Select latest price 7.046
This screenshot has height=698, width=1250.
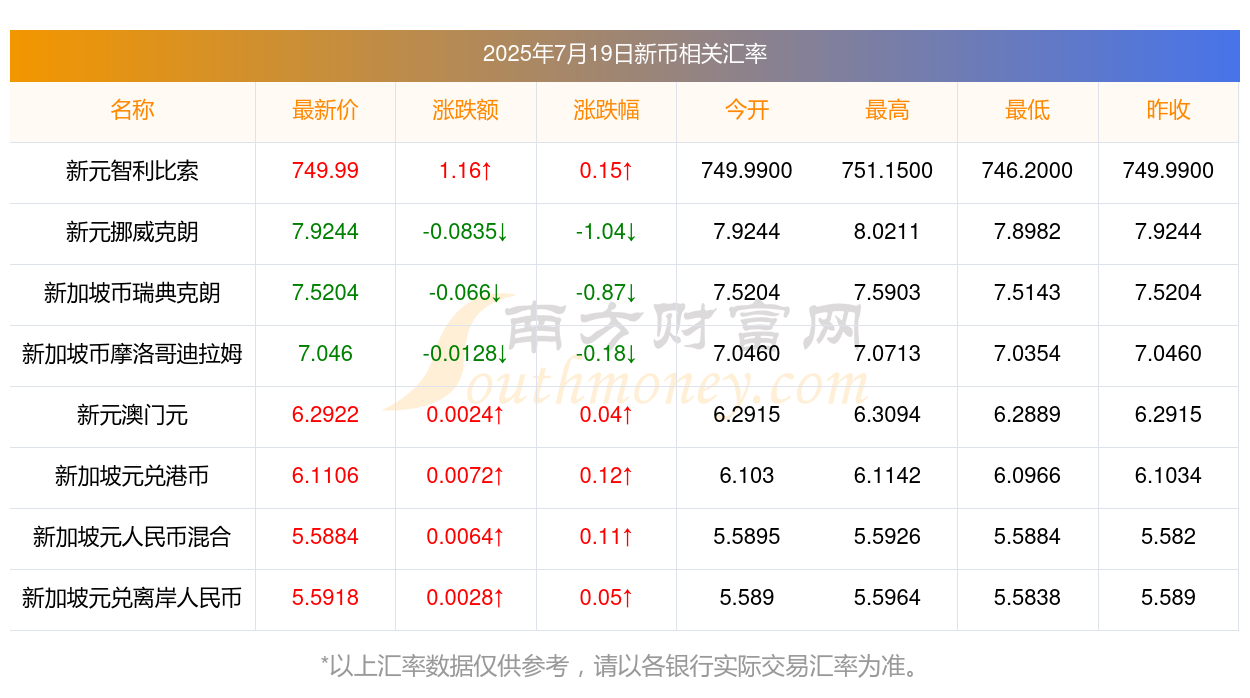pyautogui.click(x=325, y=354)
